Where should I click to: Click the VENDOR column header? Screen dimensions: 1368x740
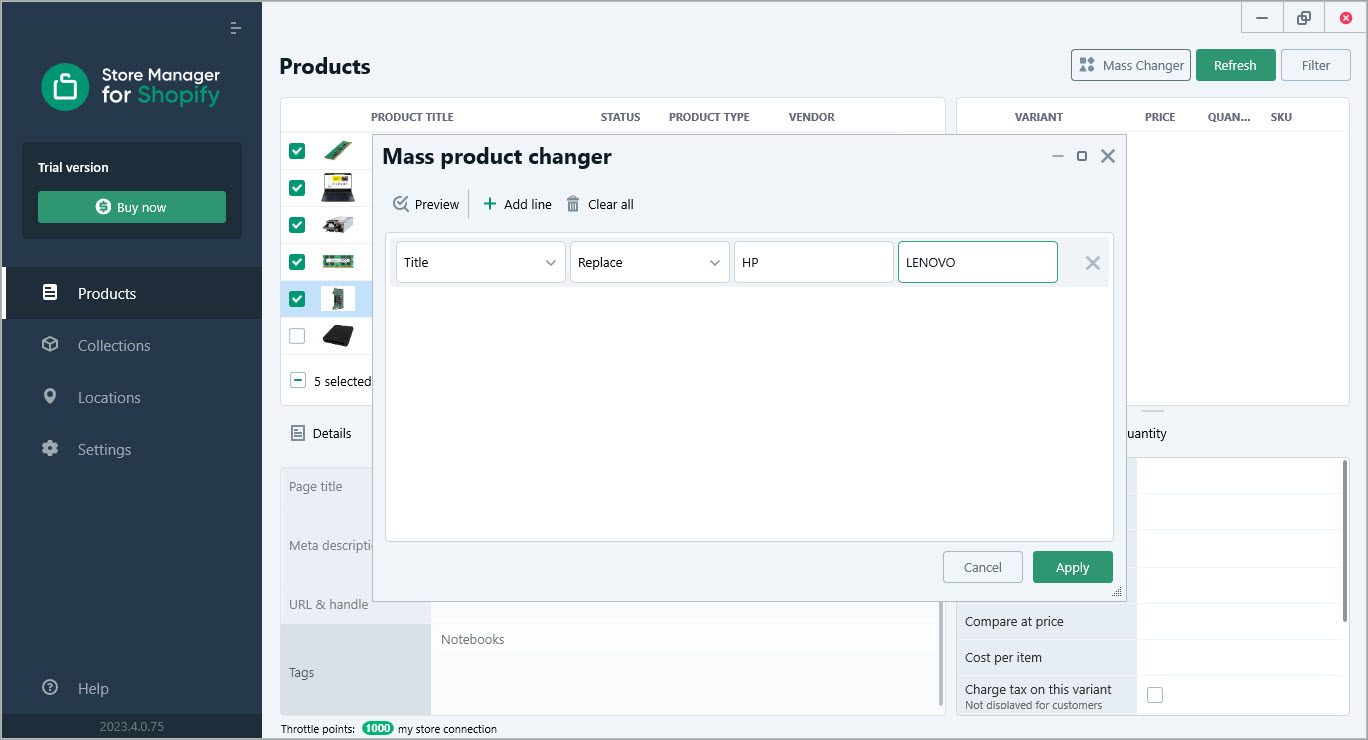click(812, 117)
